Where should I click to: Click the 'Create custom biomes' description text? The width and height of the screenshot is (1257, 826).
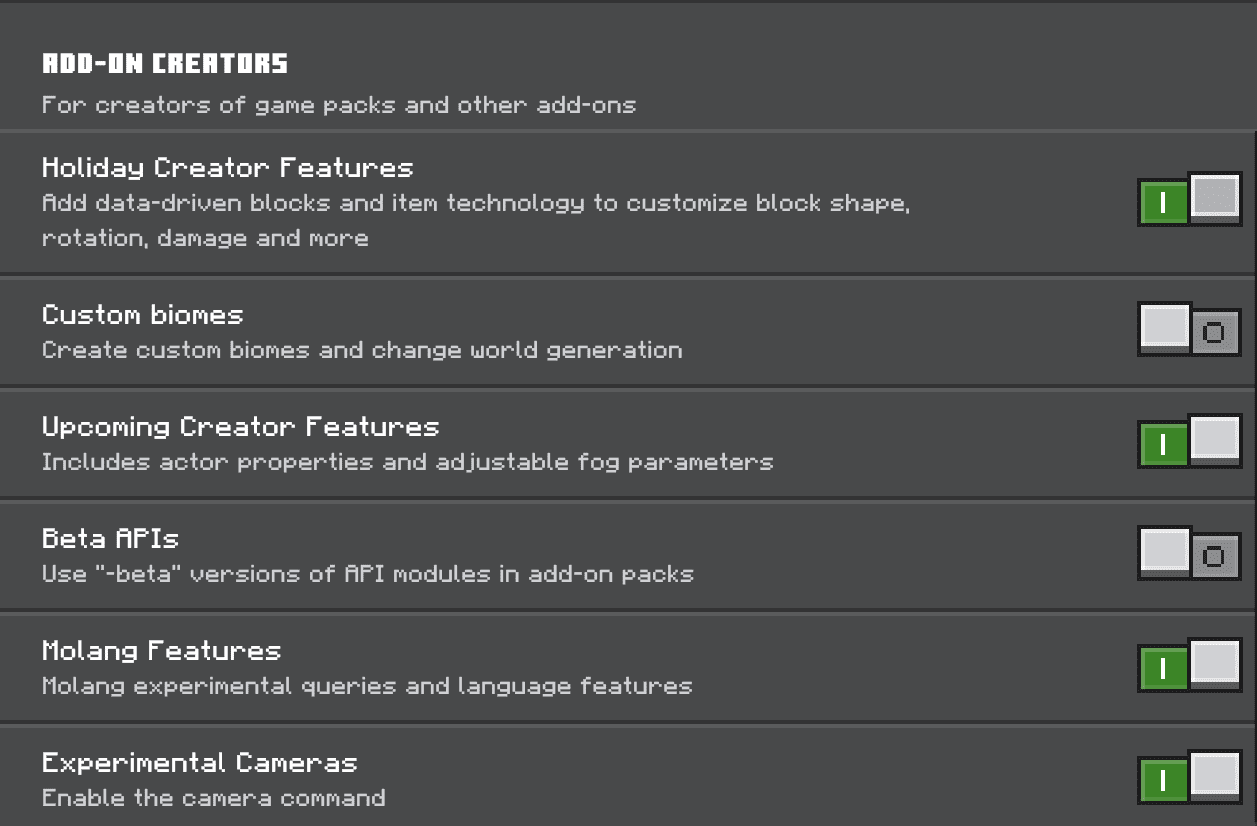362,350
